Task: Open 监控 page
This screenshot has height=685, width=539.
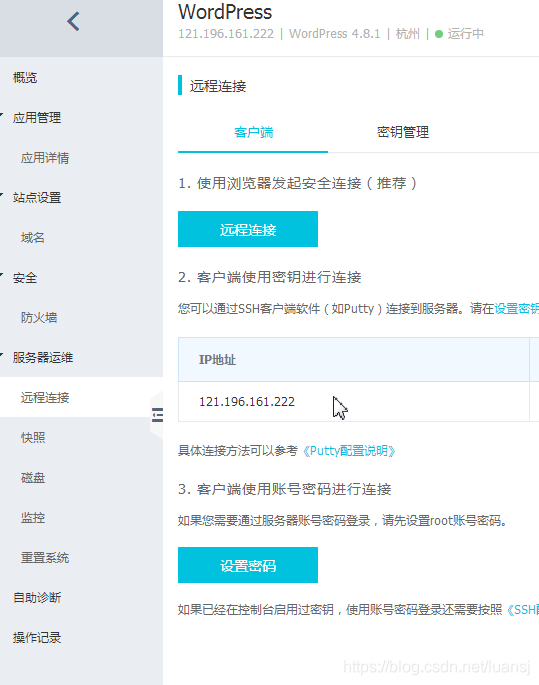Action: 33,518
